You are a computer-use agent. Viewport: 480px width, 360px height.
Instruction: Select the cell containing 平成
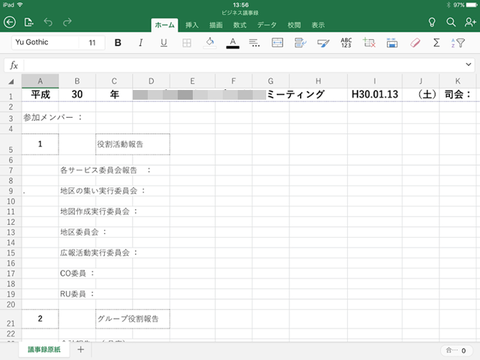[x=40, y=95]
